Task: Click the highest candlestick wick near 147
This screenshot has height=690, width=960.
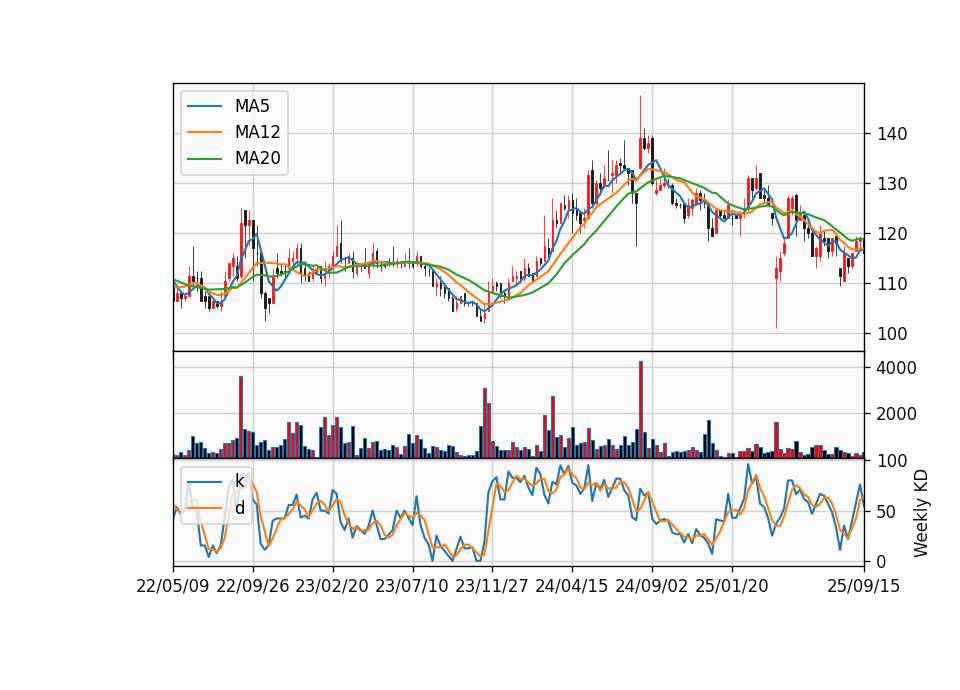Action: (641, 132)
